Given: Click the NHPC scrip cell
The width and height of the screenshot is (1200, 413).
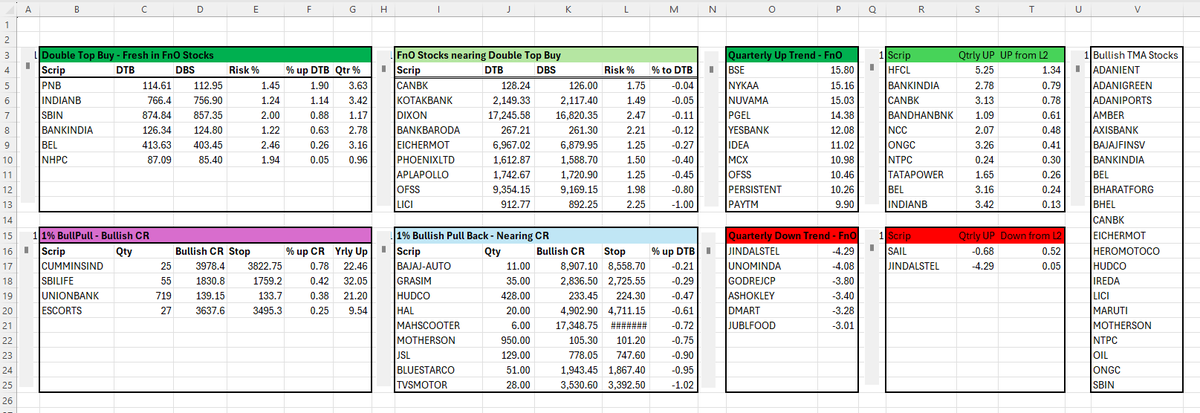Looking at the screenshot, I should 78,160.
